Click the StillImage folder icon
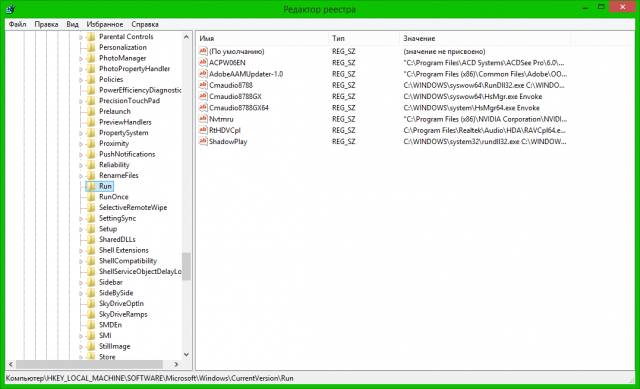This screenshot has width=640, height=389. 91,346
